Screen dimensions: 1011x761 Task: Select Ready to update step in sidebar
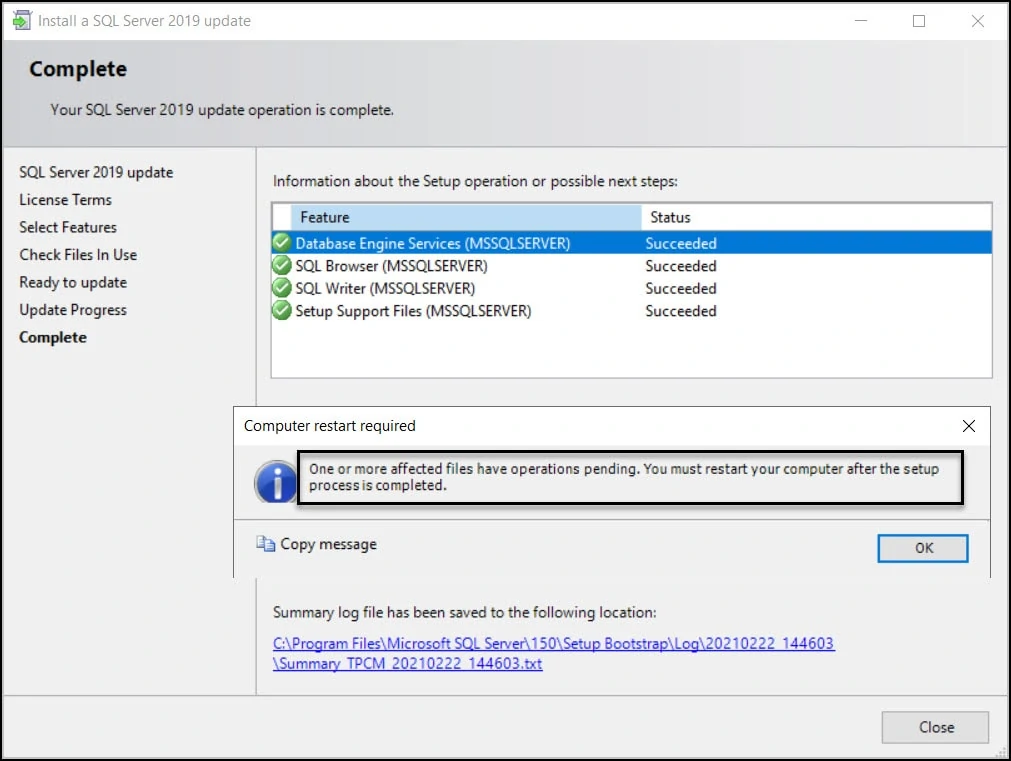tap(73, 282)
